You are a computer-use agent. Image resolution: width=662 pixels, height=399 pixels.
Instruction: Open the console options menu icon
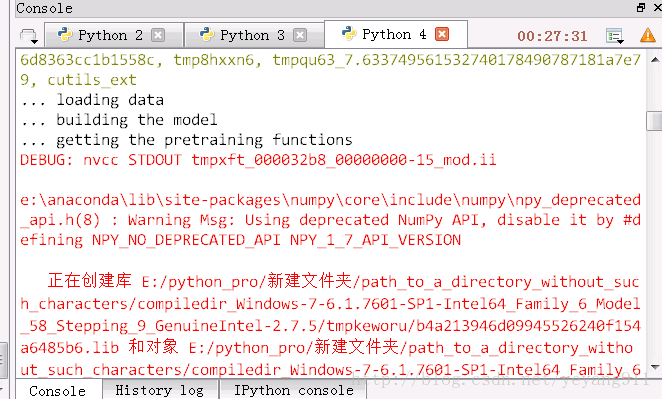(615, 36)
